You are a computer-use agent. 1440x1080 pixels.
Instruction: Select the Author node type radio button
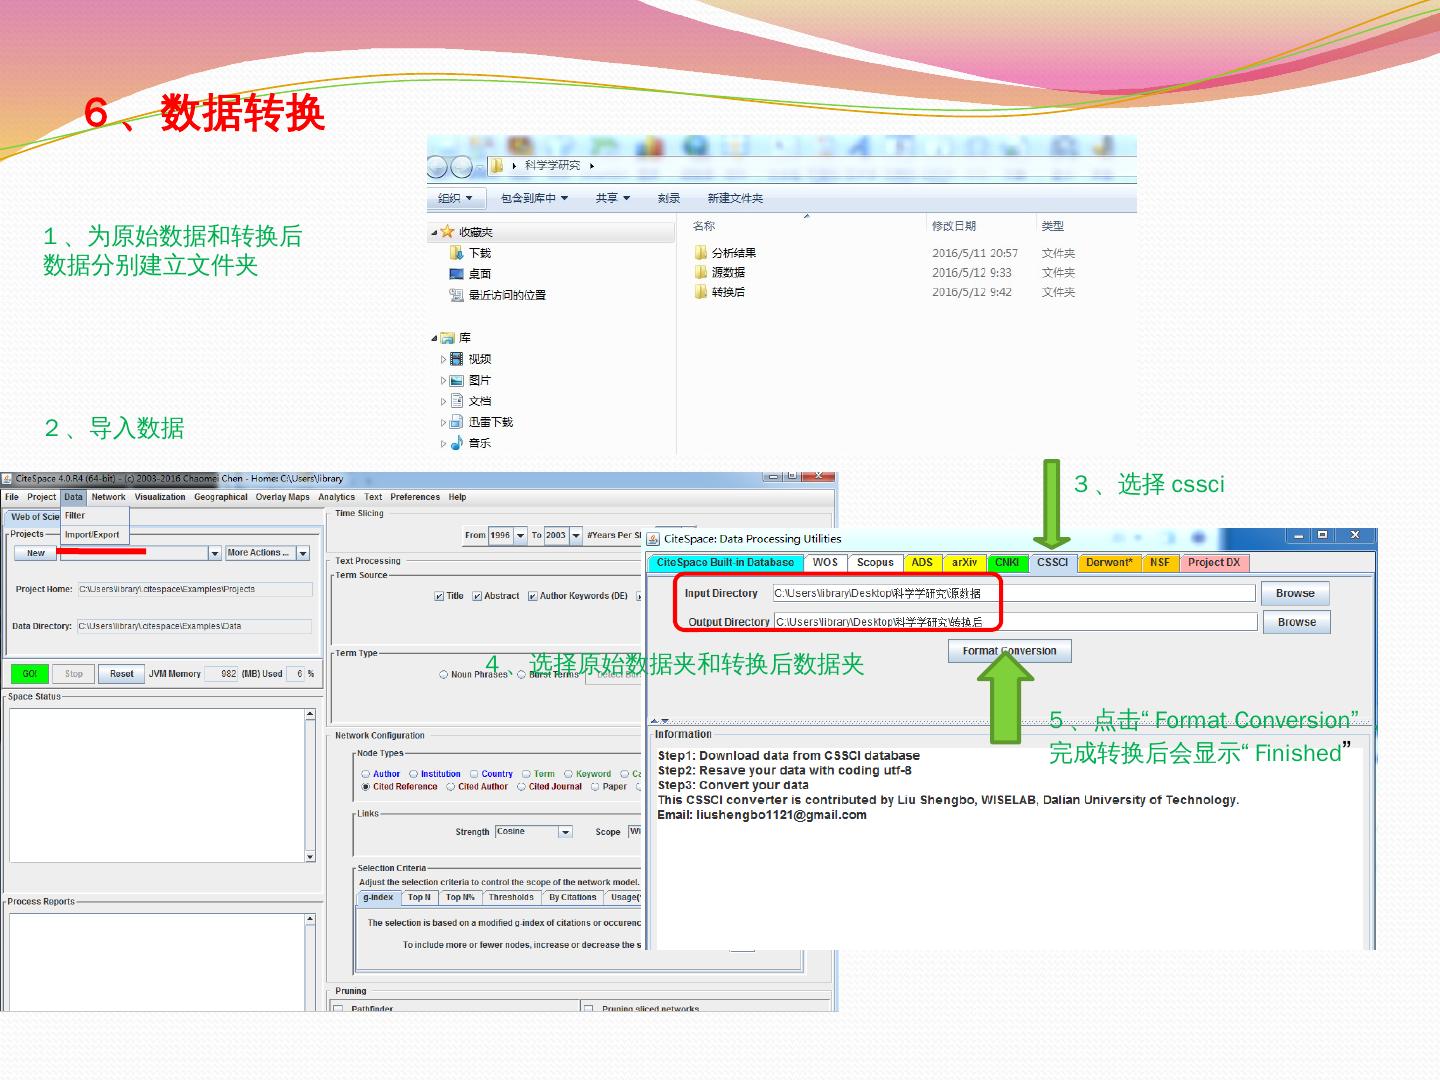point(366,774)
